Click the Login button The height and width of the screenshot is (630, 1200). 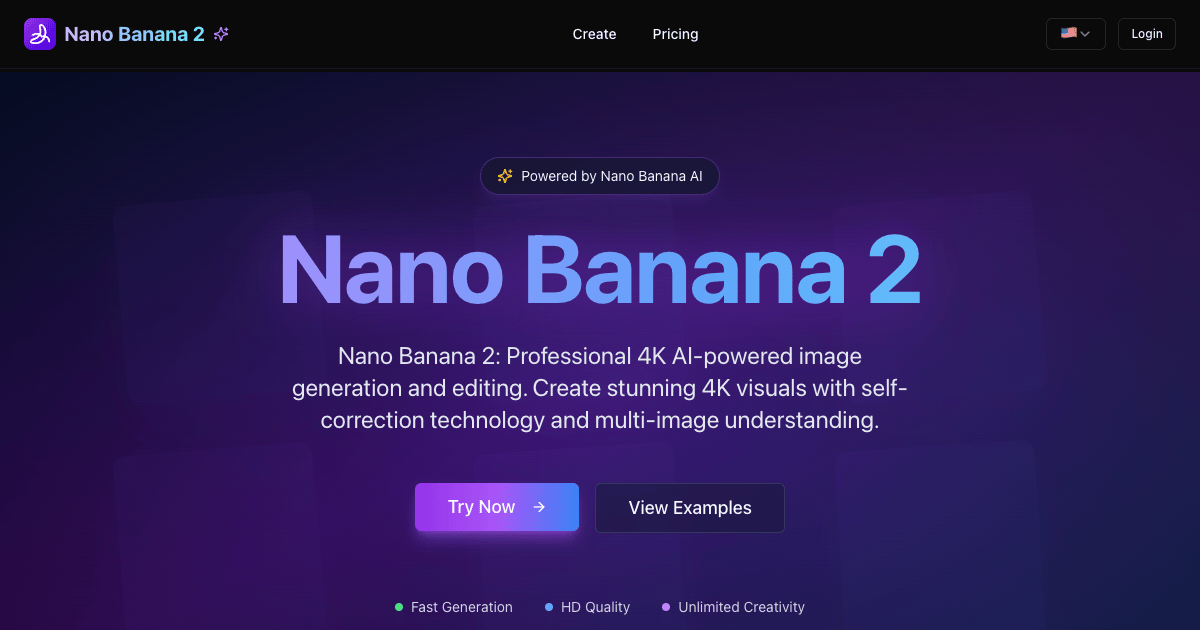click(x=1146, y=33)
